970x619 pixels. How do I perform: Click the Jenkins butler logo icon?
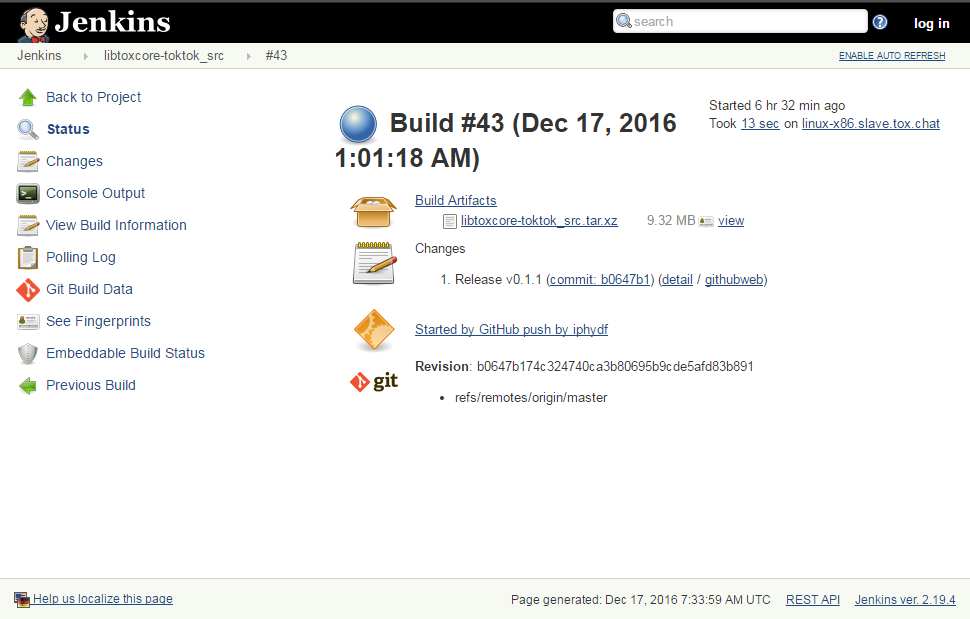pyautogui.click(x=33, y=24)
